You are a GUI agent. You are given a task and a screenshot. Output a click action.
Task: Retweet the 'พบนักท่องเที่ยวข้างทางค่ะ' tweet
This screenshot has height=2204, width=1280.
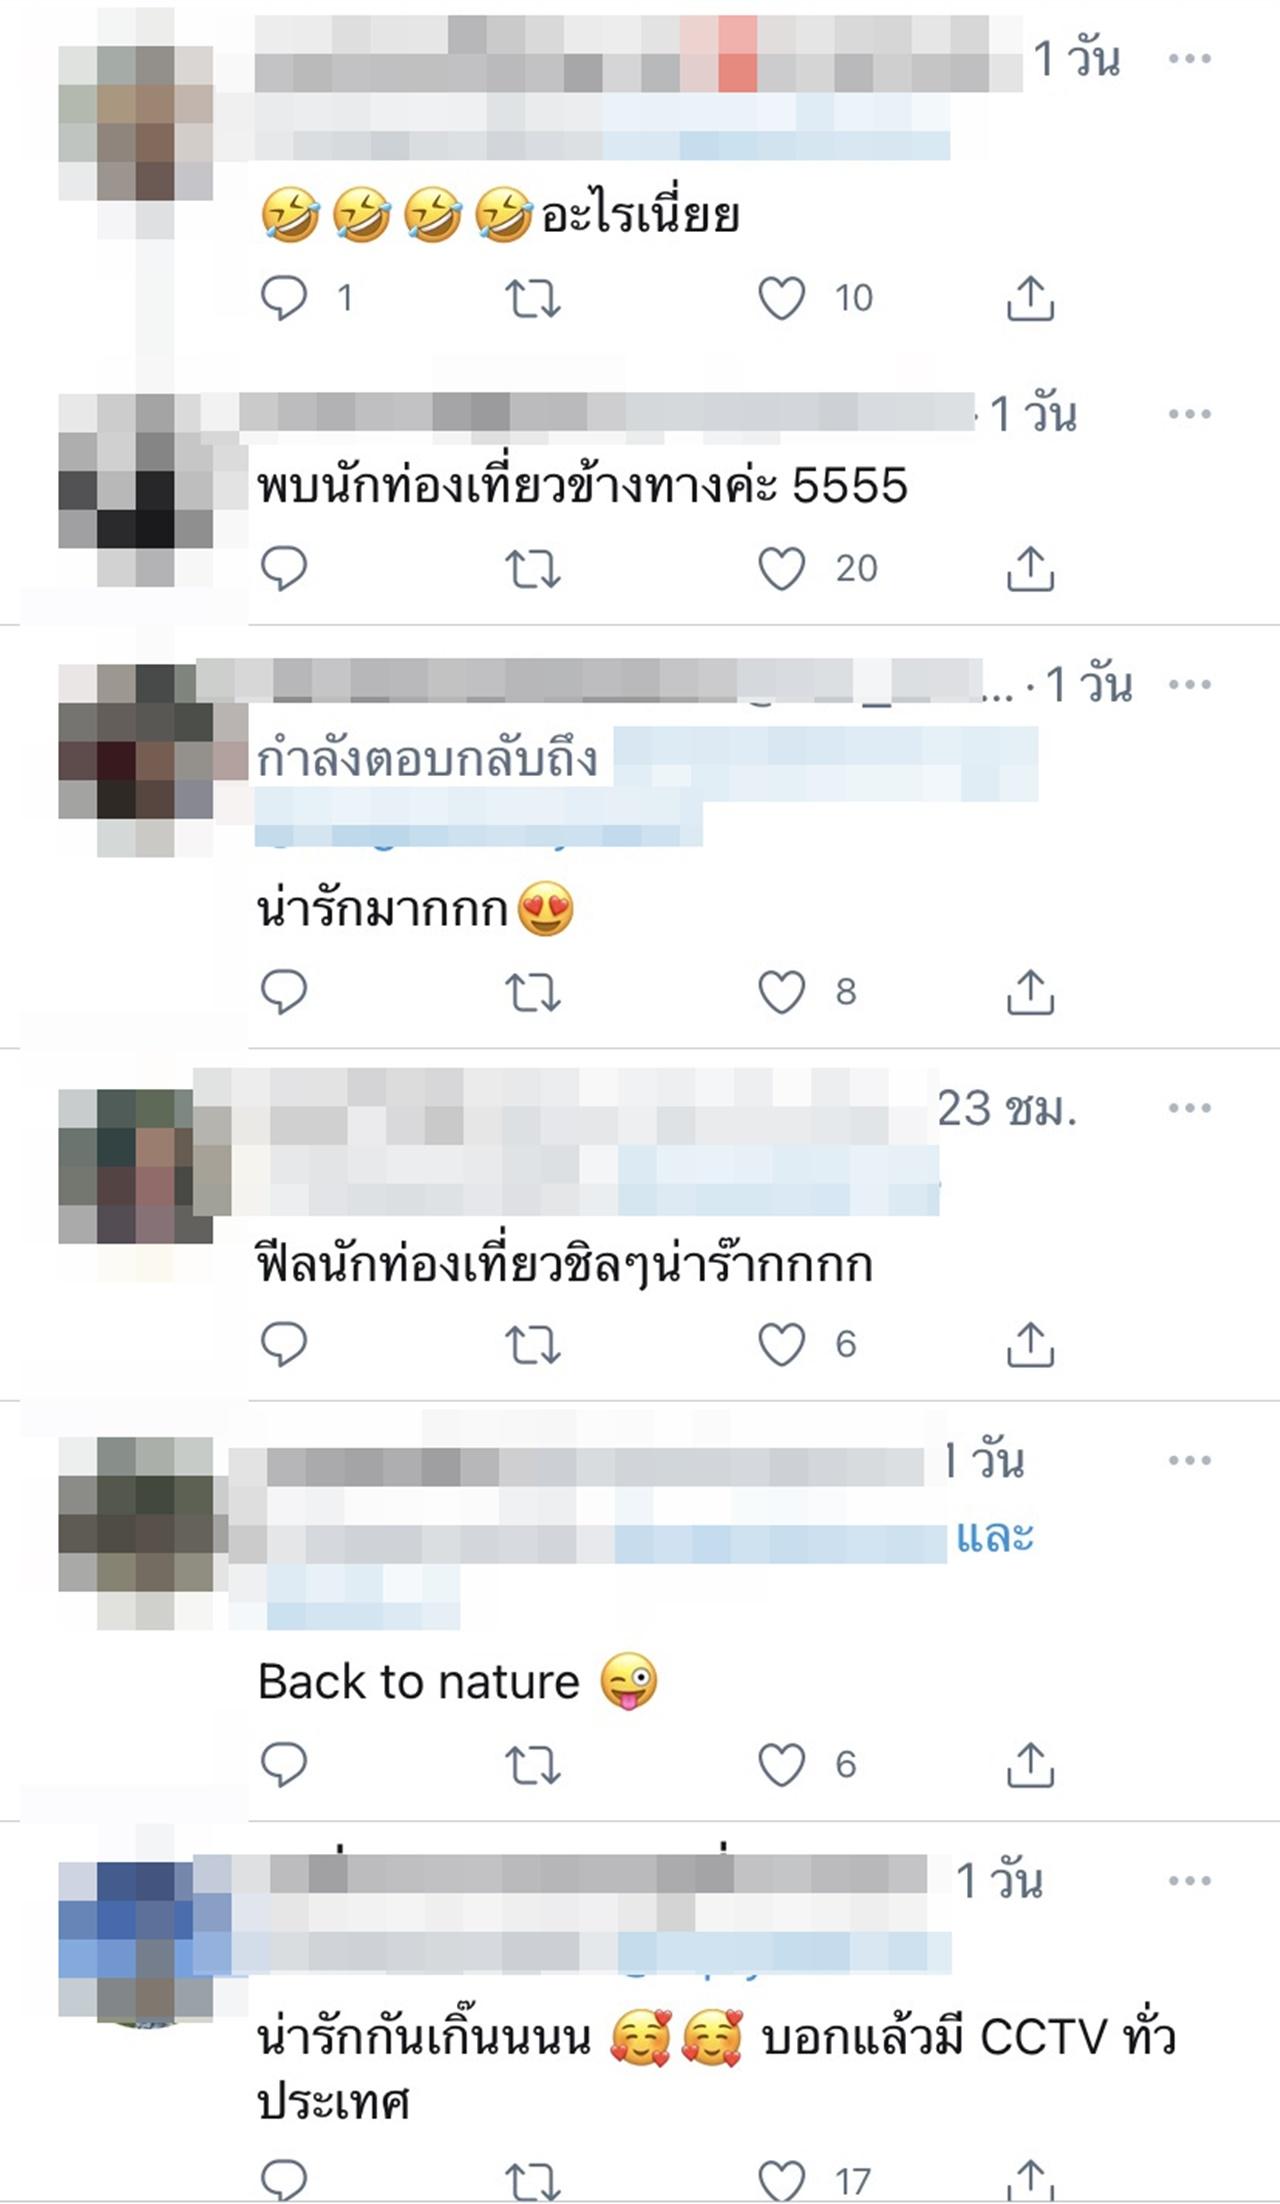click(x=532, y=569)
